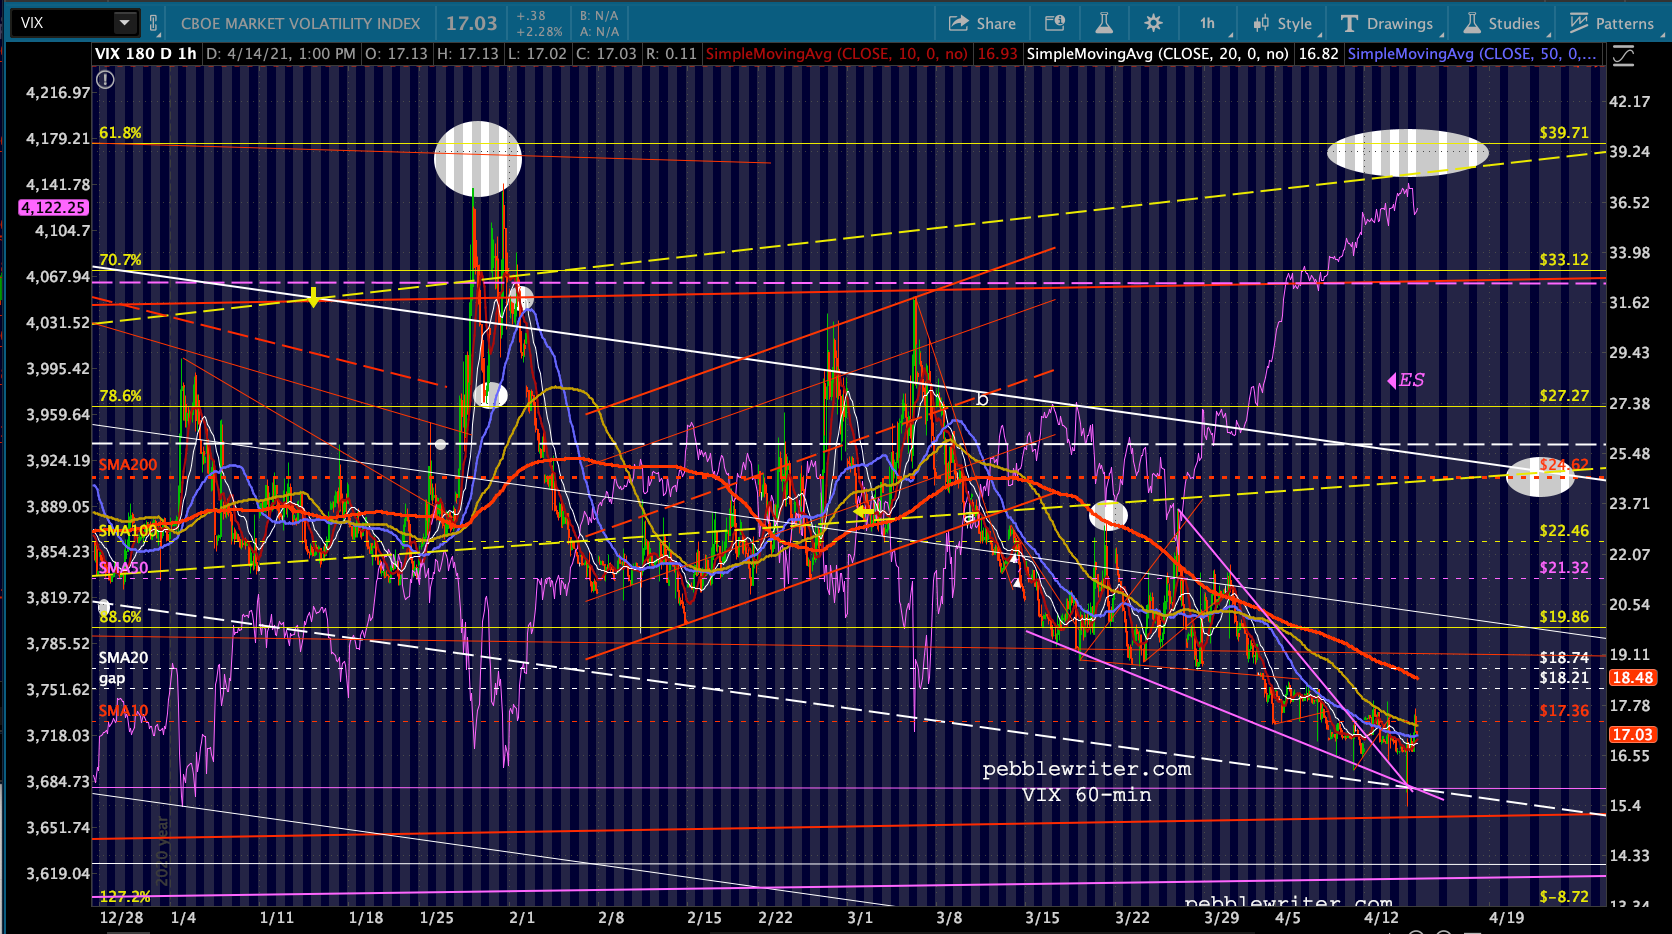Click the news and events info icon
This screenshot has width=1672, height=934.
point(1055,23)
